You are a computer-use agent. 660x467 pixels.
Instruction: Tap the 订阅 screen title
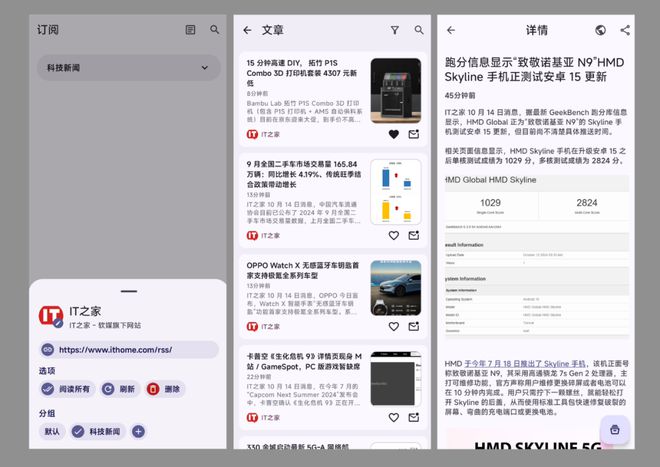pyautogui.click(x=48, y=30)
